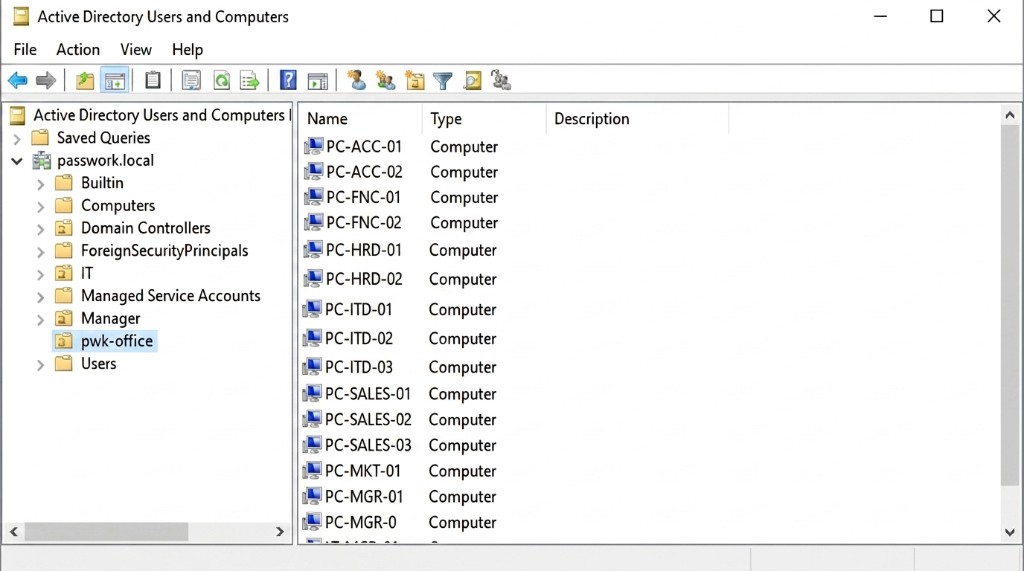The height and width of the screenshot is (571, 1024).
Task: Click the tree pane scroll-right arrow
Action: pos(280,532)
